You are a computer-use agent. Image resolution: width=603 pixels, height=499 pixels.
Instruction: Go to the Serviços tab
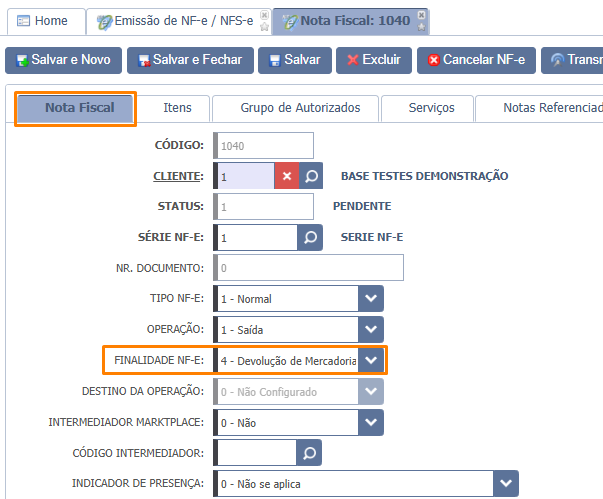click(x=431, y=107)
